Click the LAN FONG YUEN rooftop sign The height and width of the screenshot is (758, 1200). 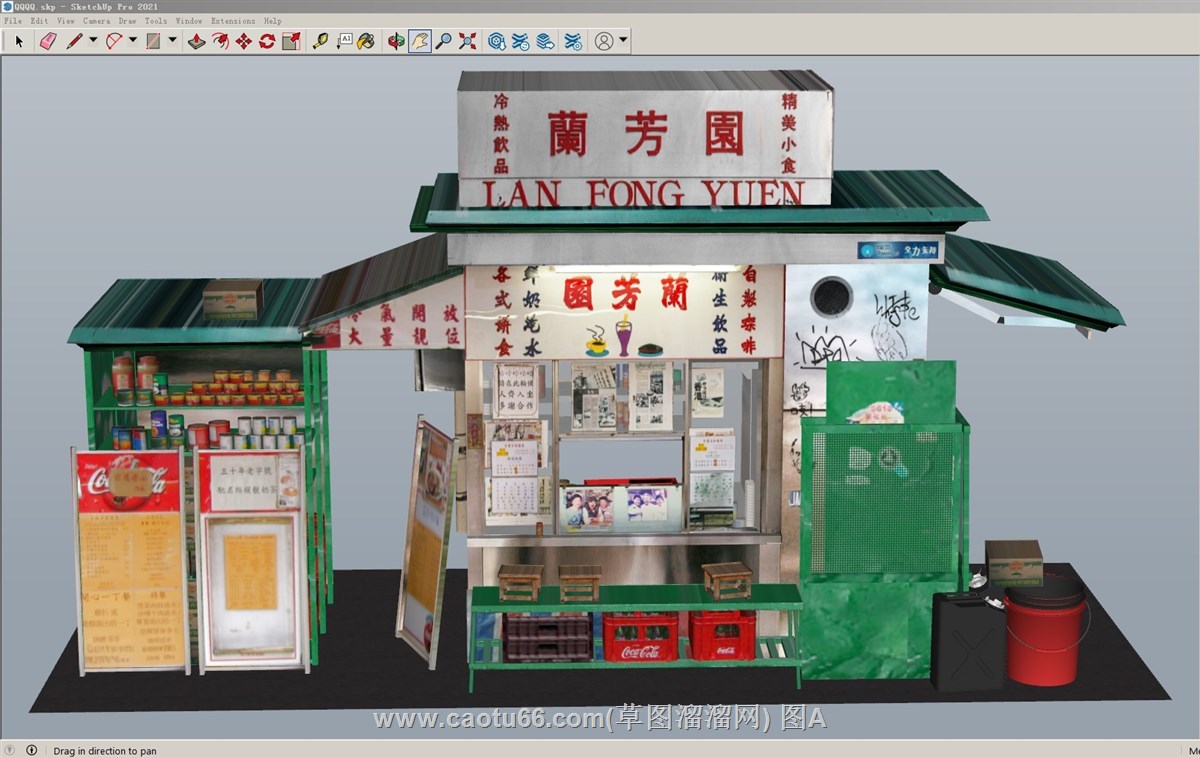(645, 138)
